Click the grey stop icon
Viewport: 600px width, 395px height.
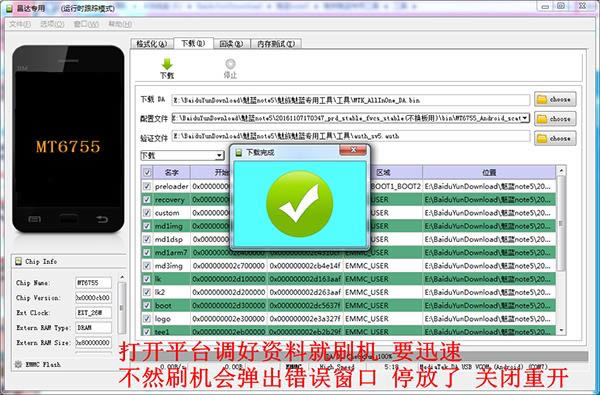pyautogui.click(x=230, y=64)
